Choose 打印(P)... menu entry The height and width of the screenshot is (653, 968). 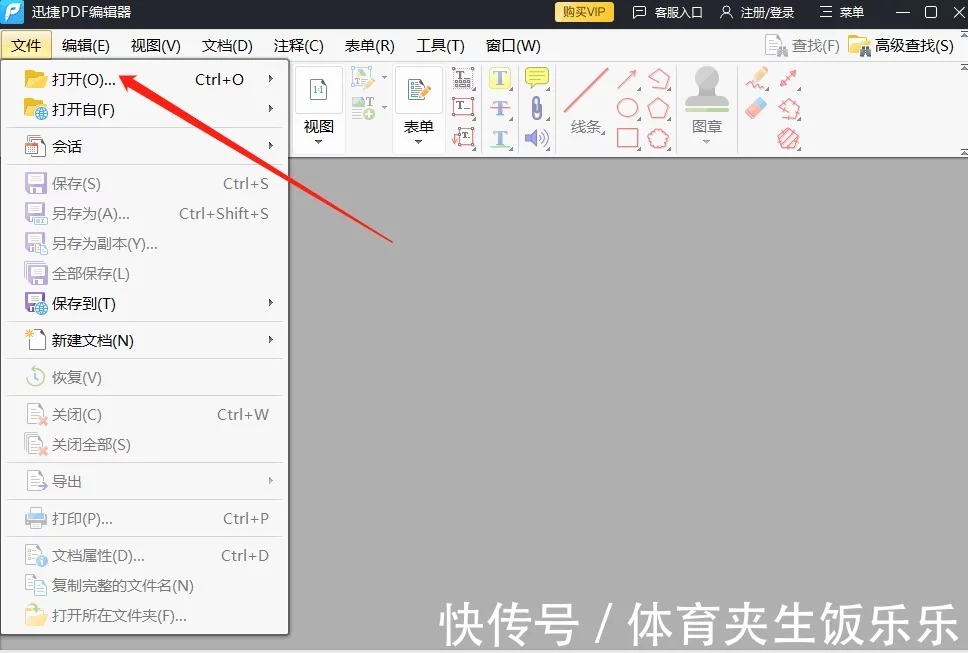146,518
